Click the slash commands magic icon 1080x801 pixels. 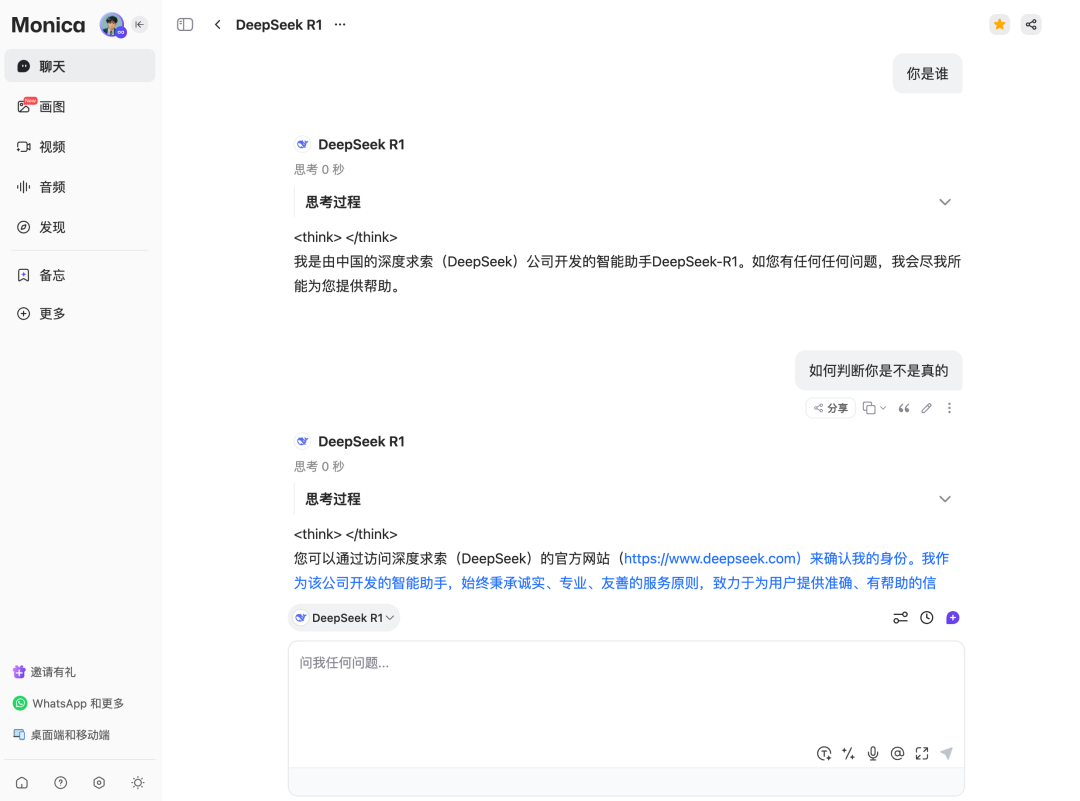click(849, 753)
